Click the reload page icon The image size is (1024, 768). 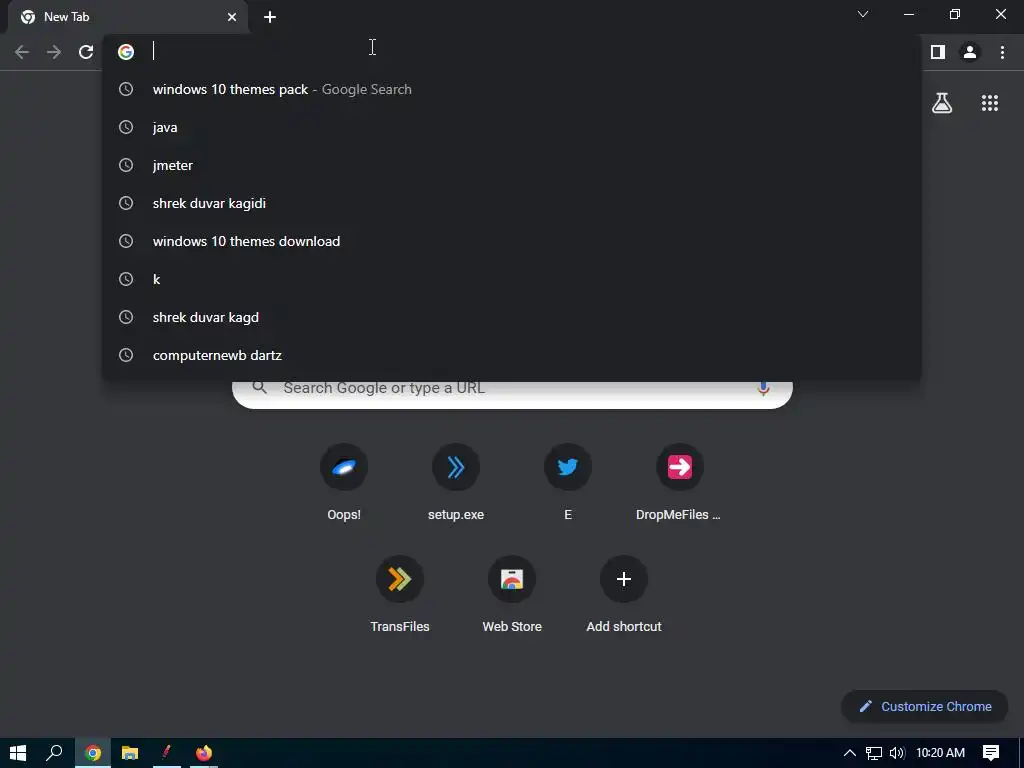(86, 52)
